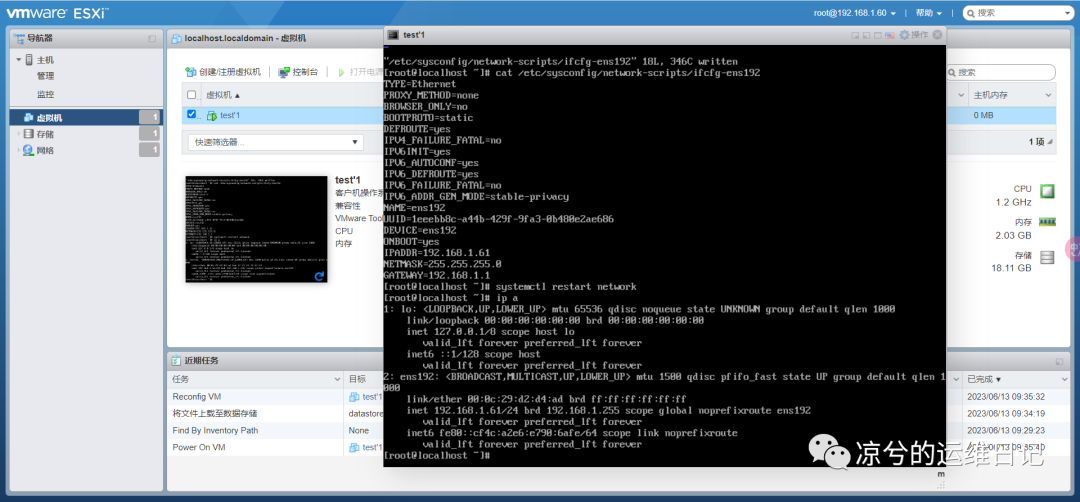Untick the checkbox for test'1 row
The width and height of the screenshot is (1080, 502).
(191, 115)
